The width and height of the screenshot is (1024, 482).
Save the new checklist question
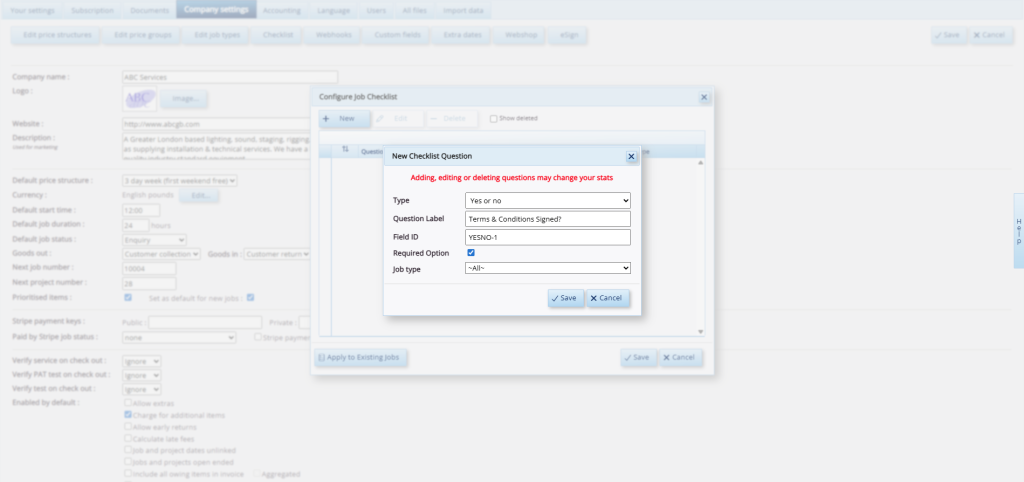point(566,298)
